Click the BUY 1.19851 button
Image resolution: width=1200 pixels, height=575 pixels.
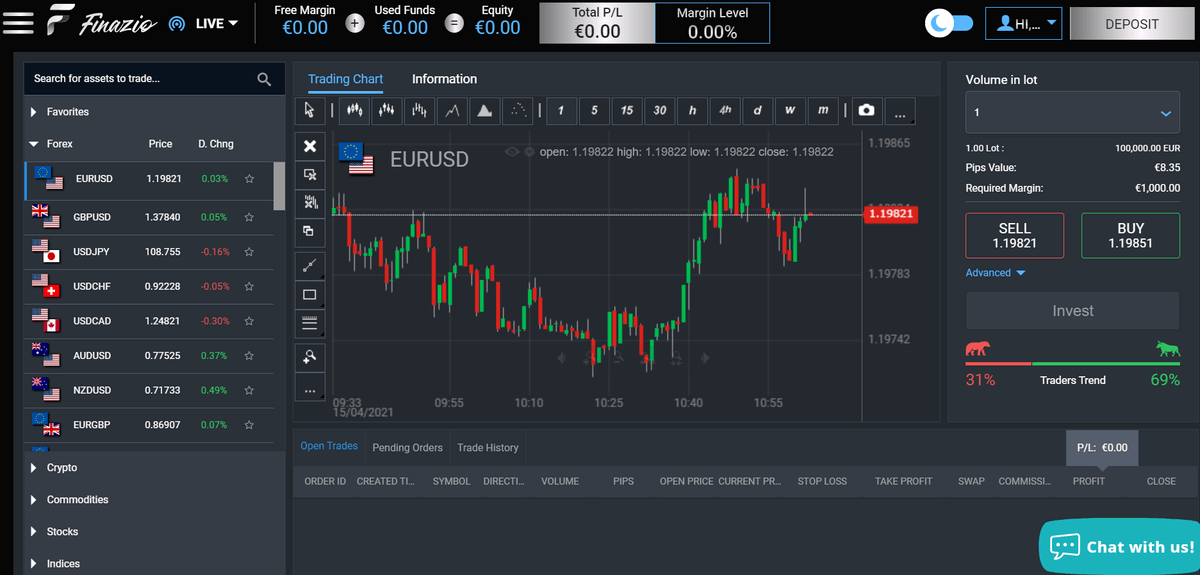1130,236
